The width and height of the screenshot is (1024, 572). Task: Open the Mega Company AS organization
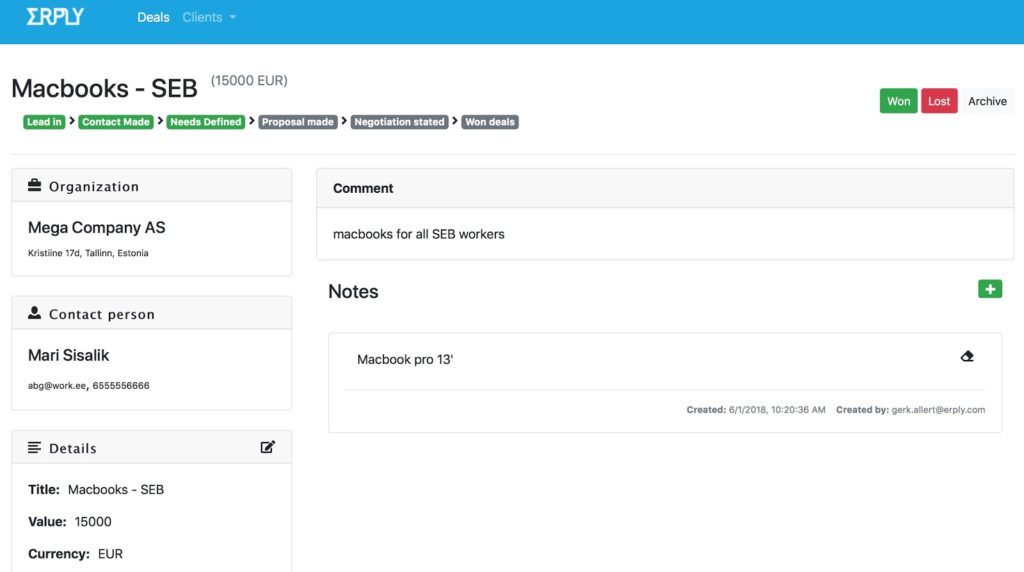coord(97,227)
